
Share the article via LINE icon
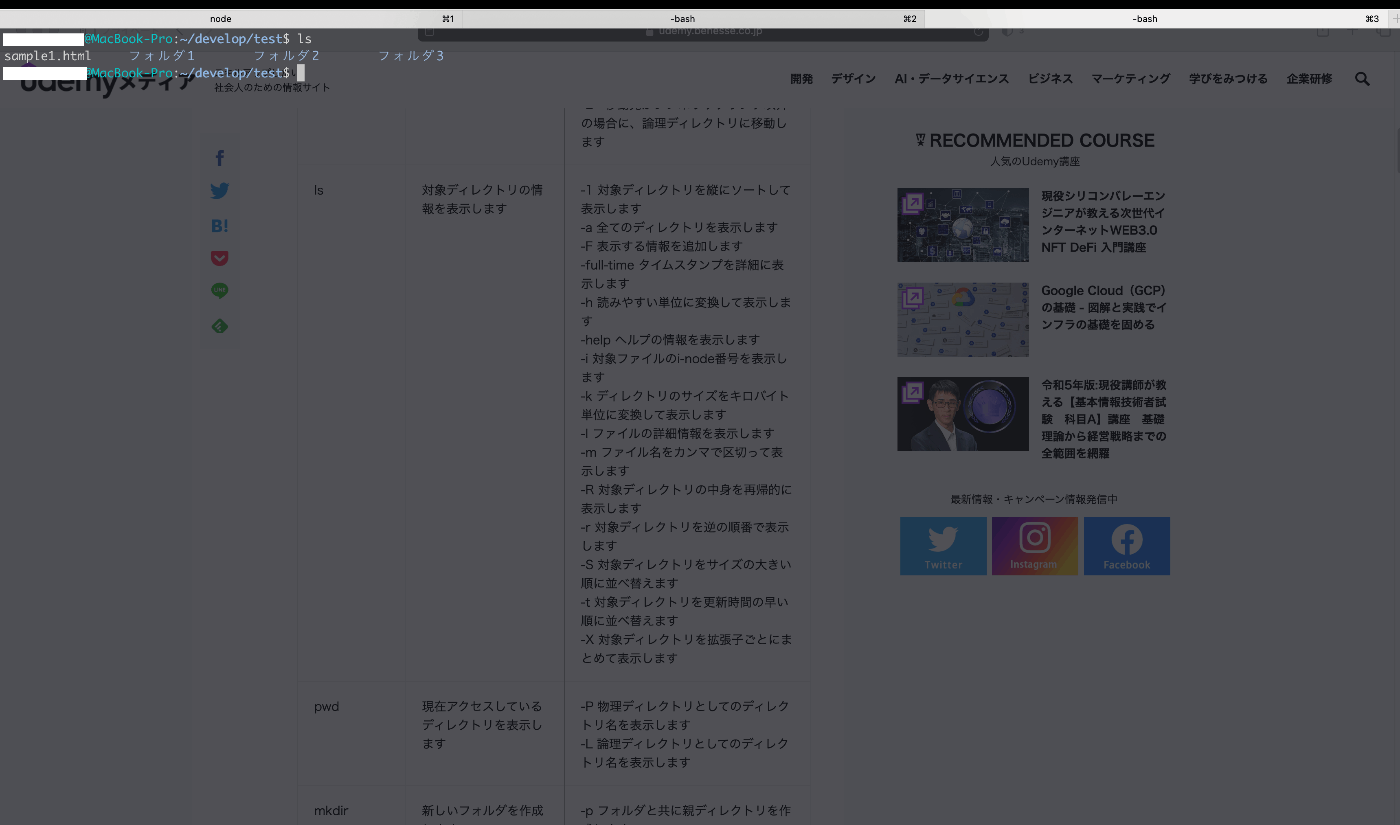(220, 291)
